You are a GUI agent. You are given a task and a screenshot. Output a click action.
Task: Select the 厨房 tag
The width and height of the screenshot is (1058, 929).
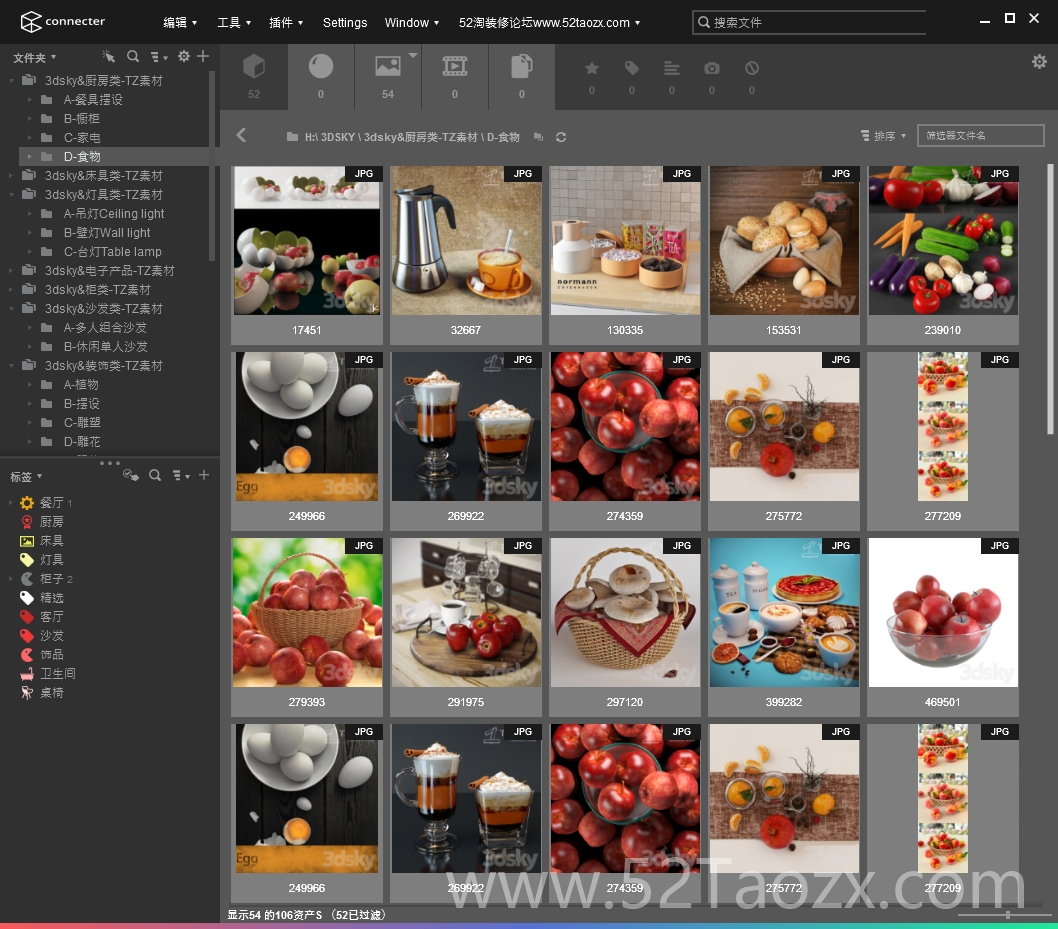point(51,522)
